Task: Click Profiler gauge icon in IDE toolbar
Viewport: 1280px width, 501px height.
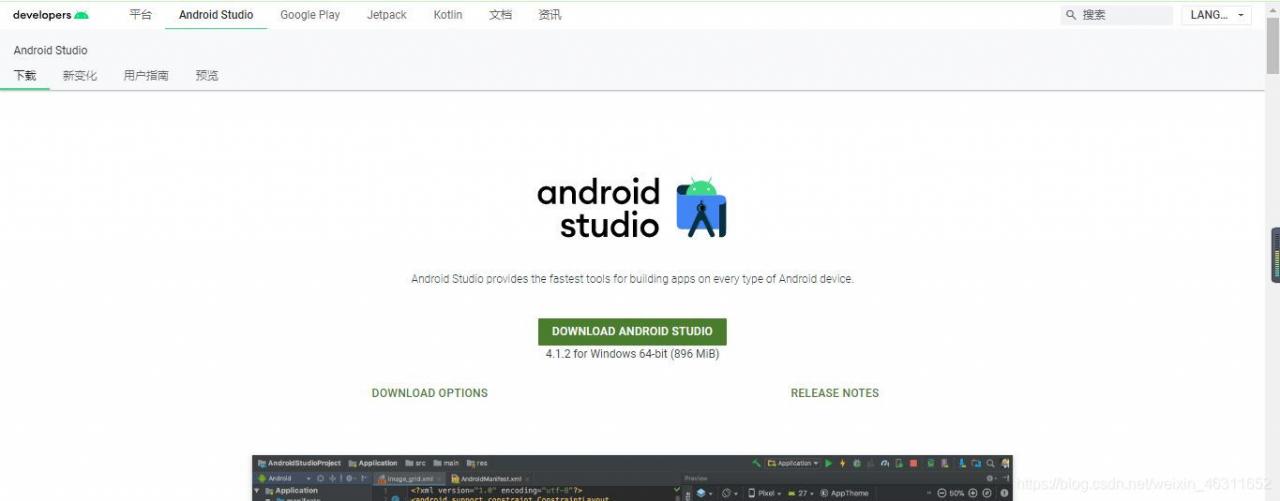Action: [884, 463]
